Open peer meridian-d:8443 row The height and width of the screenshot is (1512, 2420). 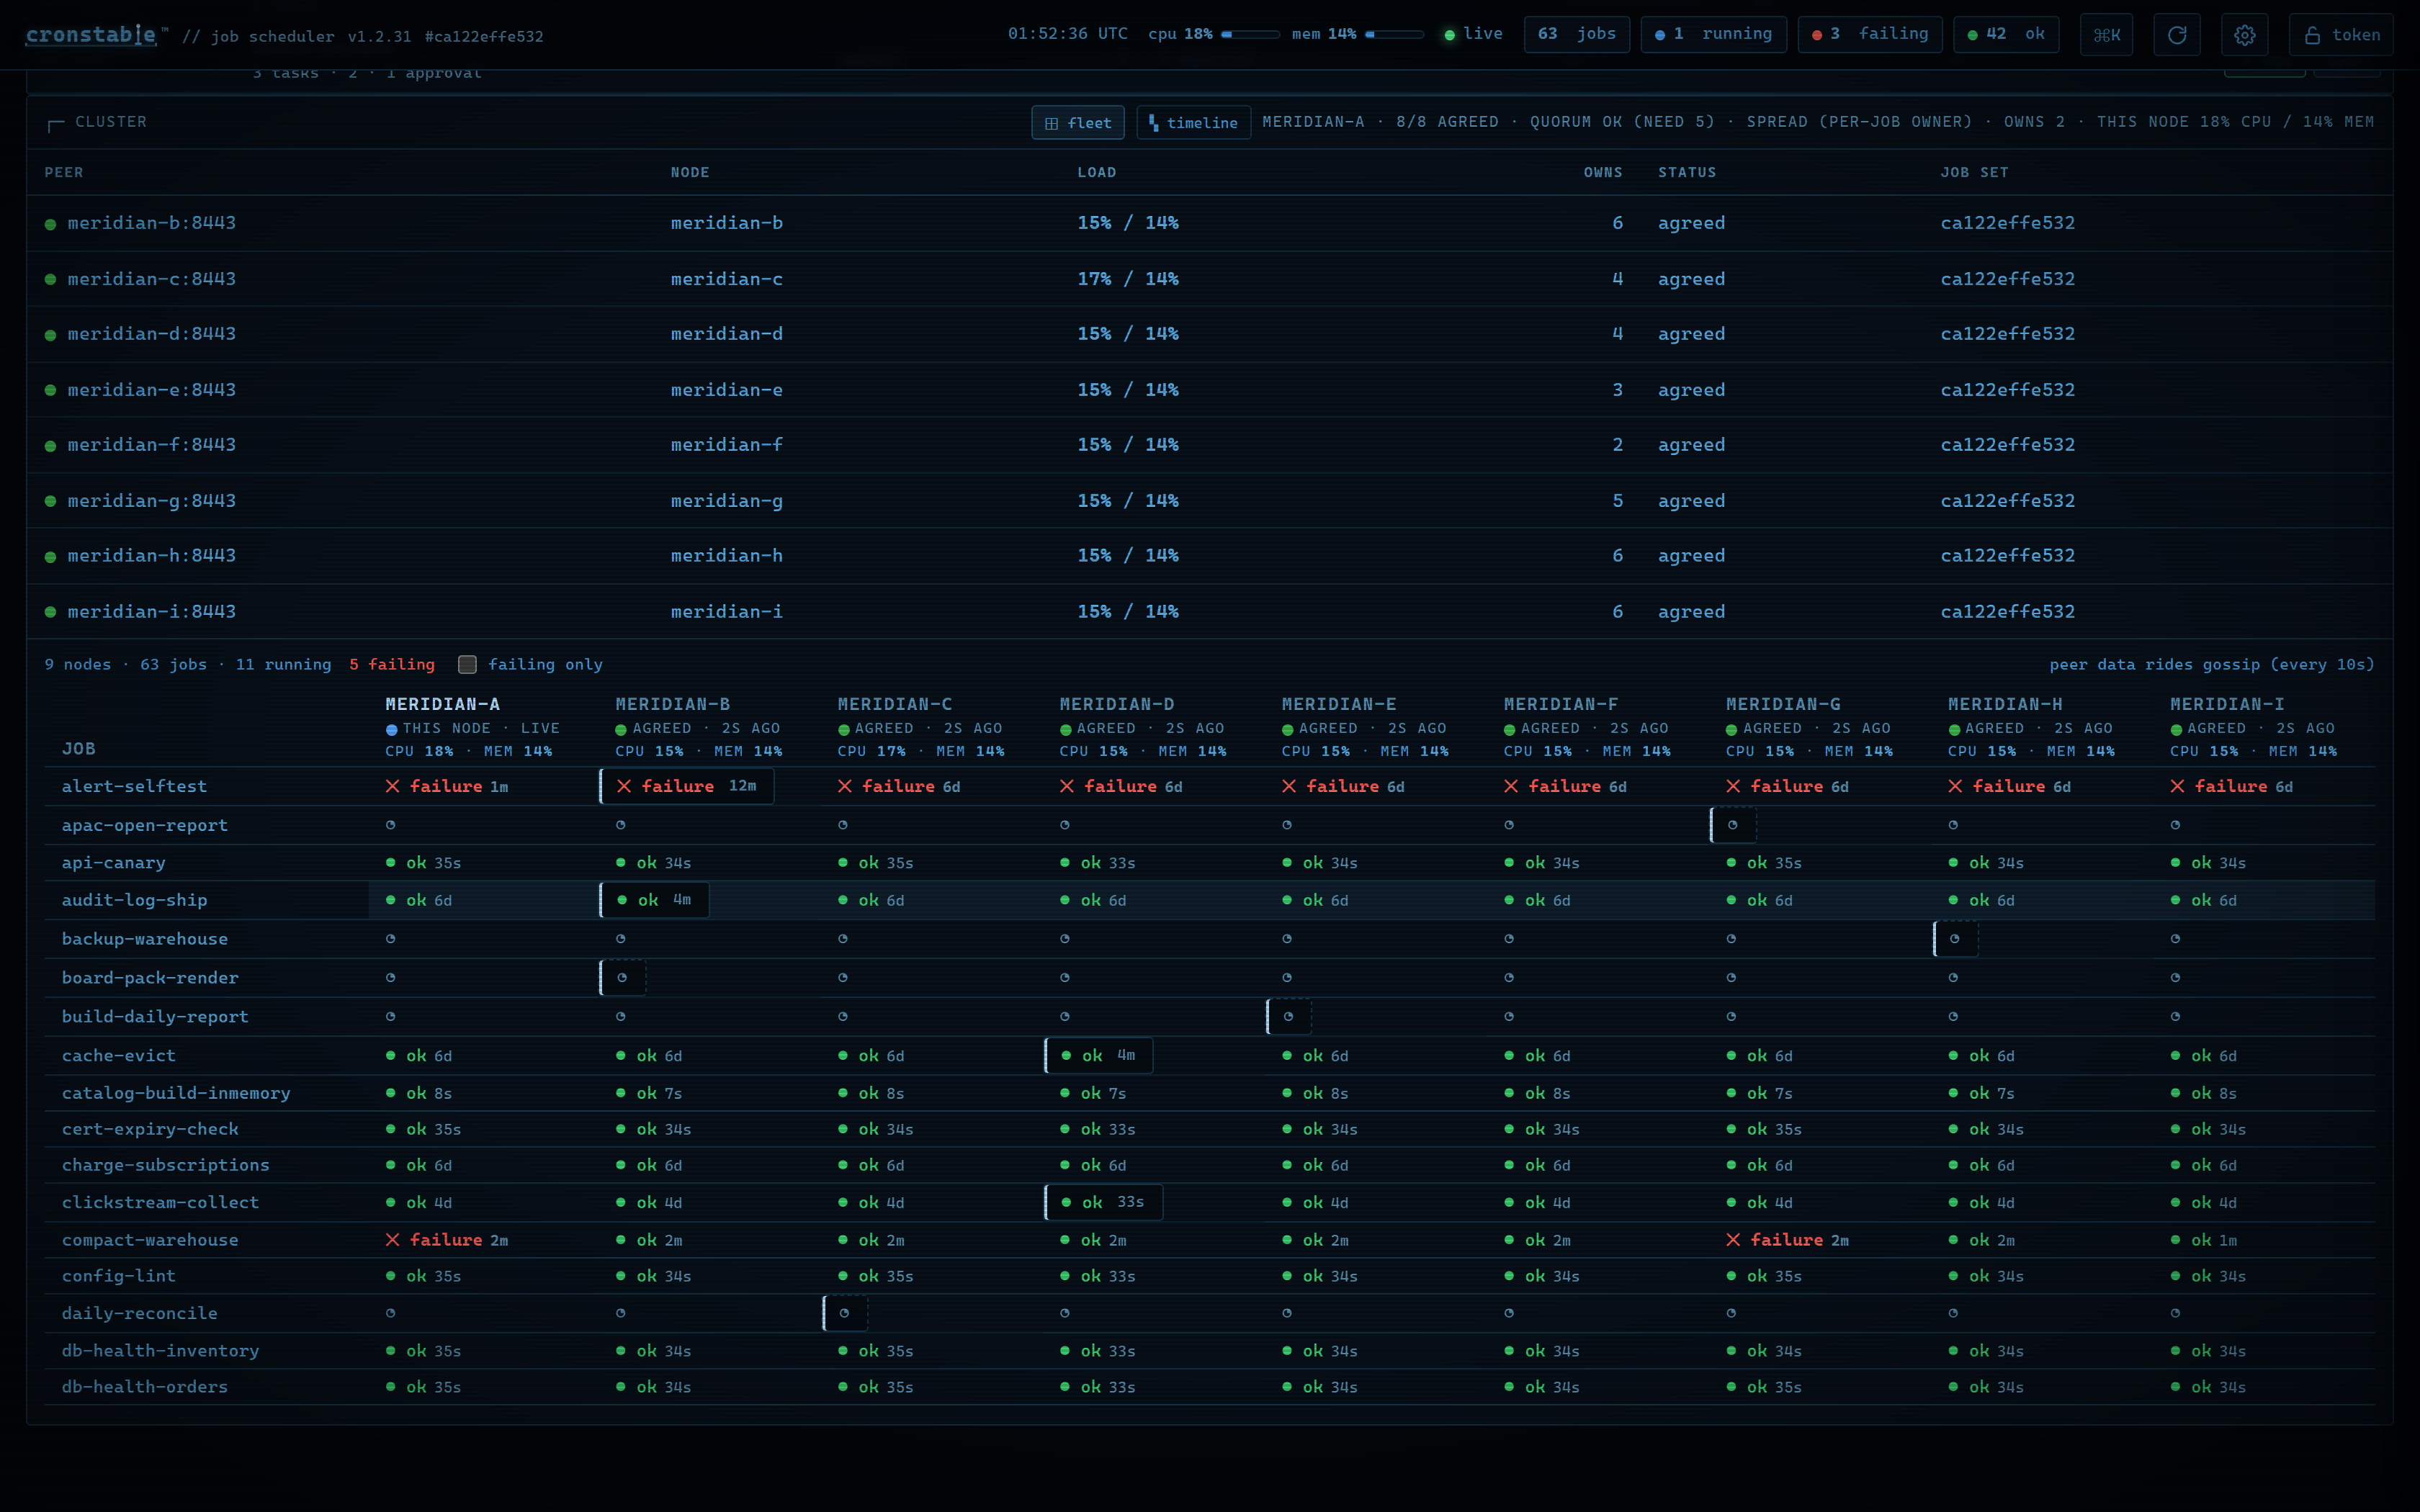pos(1209,334)
